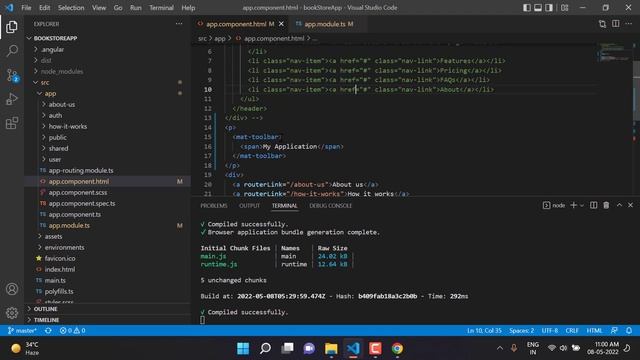Change encoding via UTF-8 status item
Viewport: 640px width, 360px height.
549,331
